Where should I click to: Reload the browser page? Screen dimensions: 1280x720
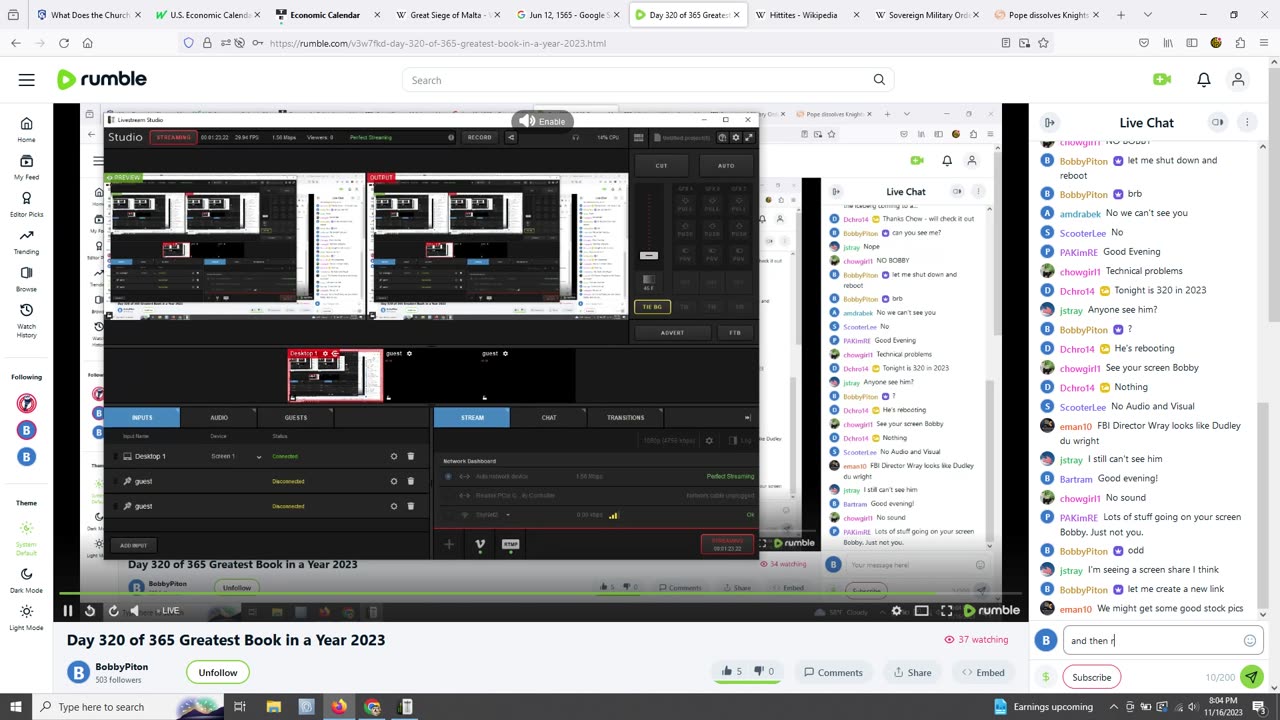pyautogui.click(x=64, y=43)
